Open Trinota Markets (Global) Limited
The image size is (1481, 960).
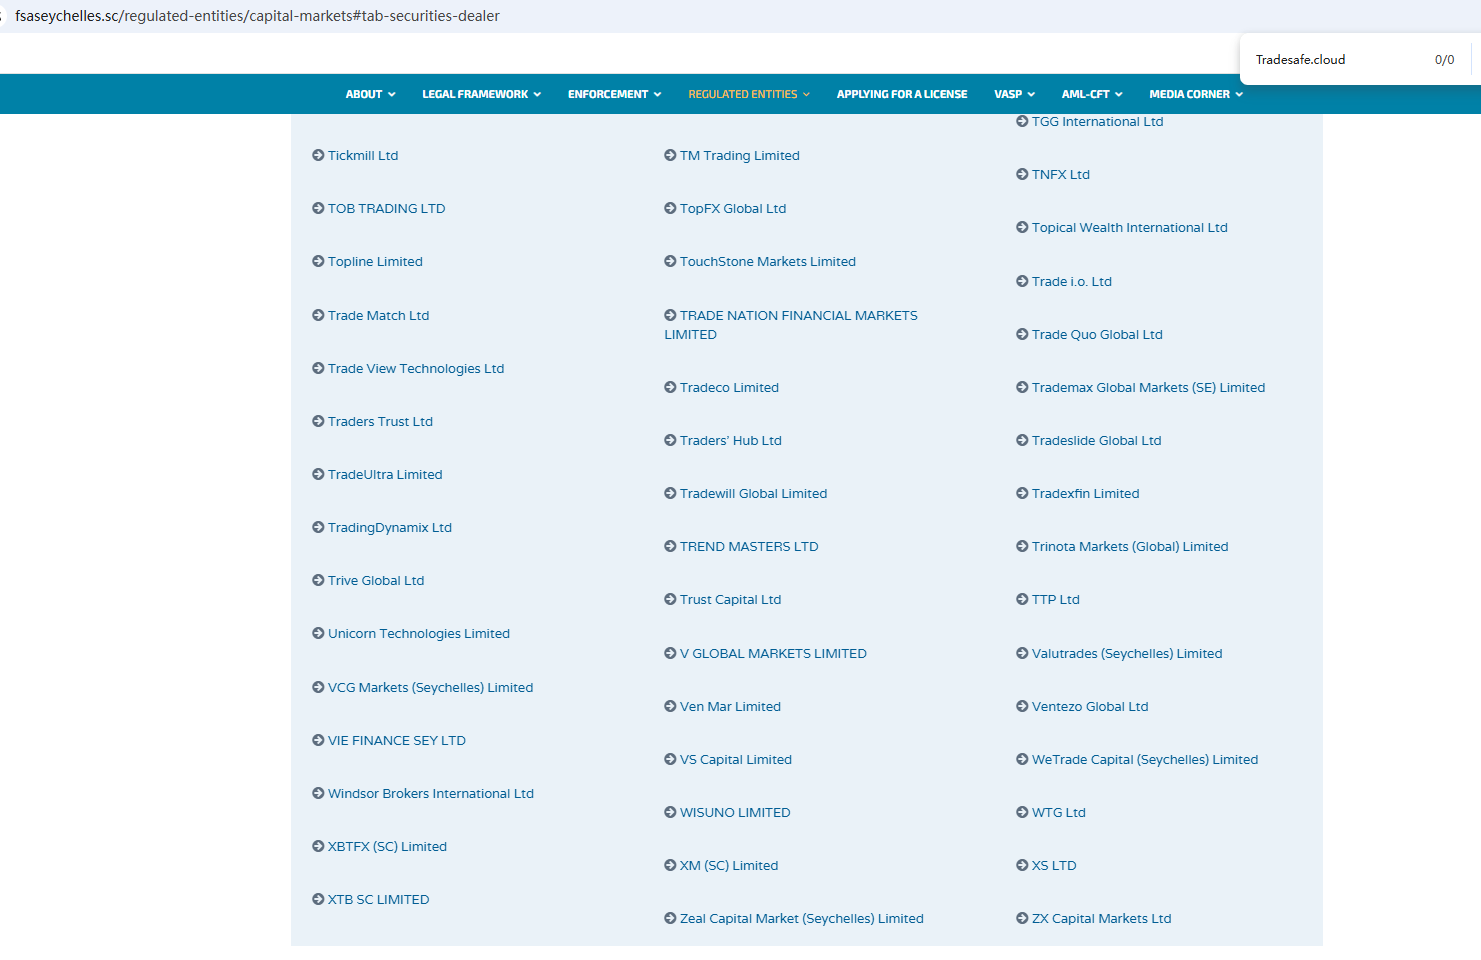coord(1130,546)
